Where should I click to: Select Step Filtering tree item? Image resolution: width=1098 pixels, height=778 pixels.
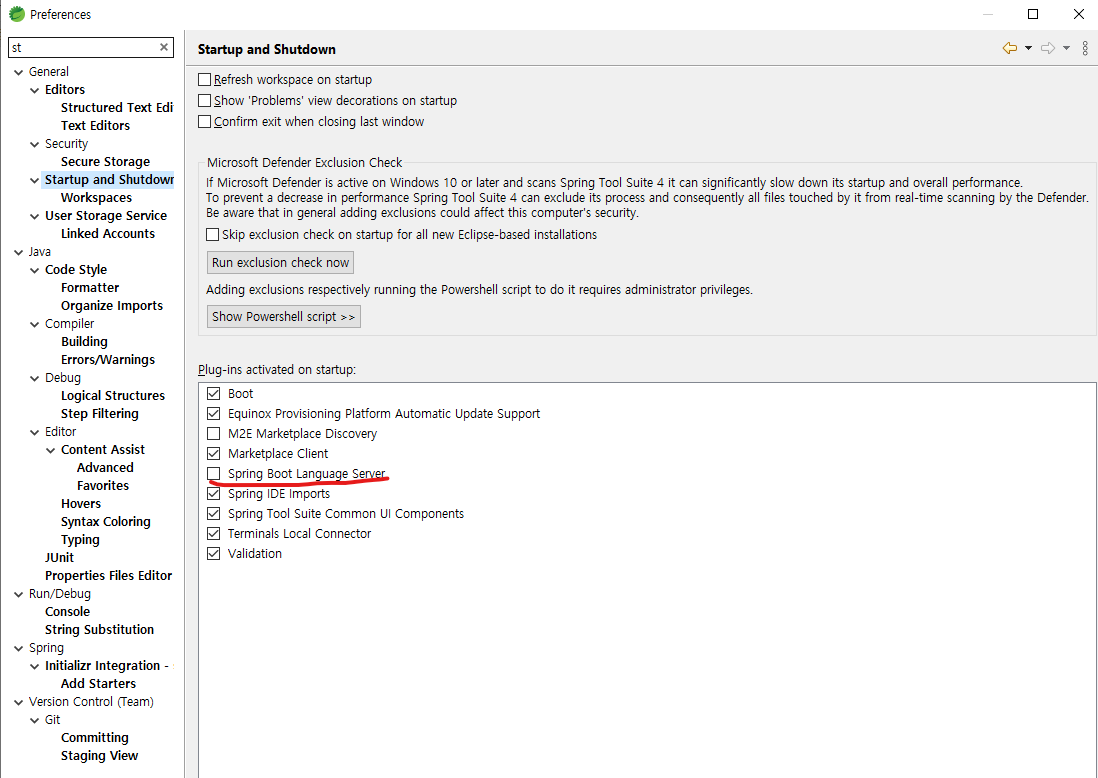pyautogui.click(x=99, y=413)
